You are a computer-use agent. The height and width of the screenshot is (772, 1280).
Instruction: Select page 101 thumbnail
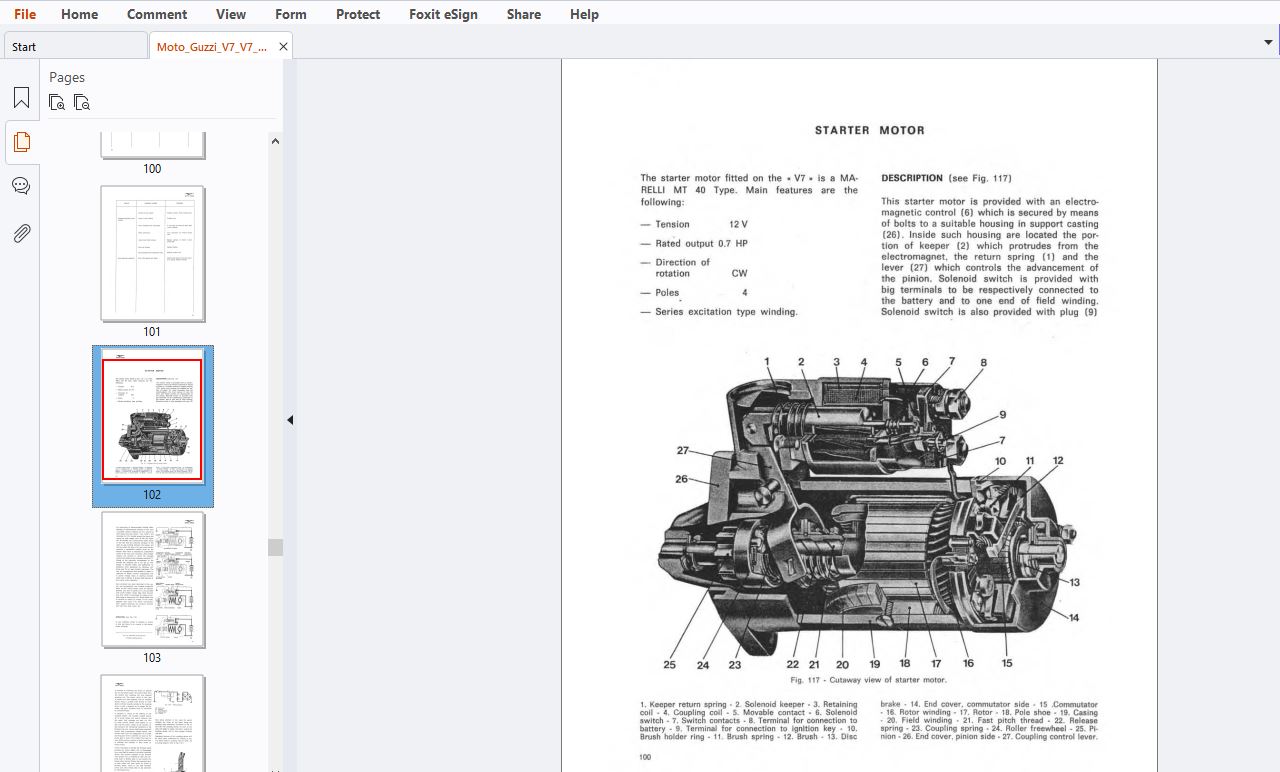153,254
